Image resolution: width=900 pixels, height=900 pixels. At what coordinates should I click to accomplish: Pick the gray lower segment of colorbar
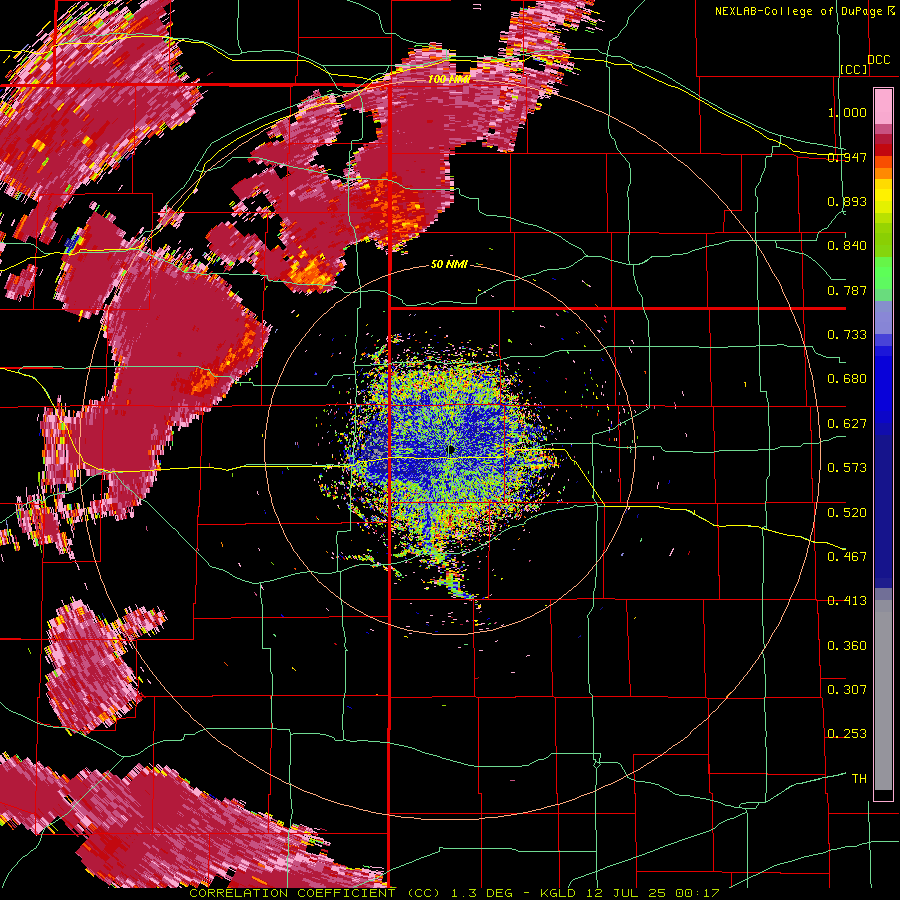tap(883, 695)
